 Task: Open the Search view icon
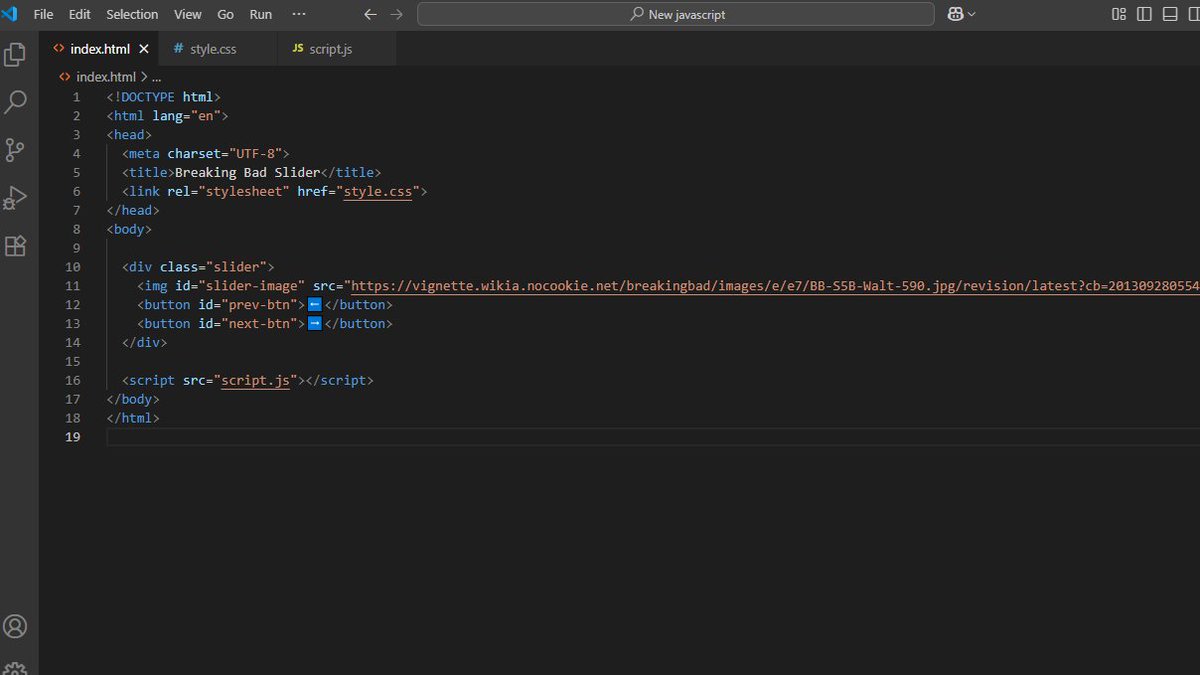coord(15,102)
